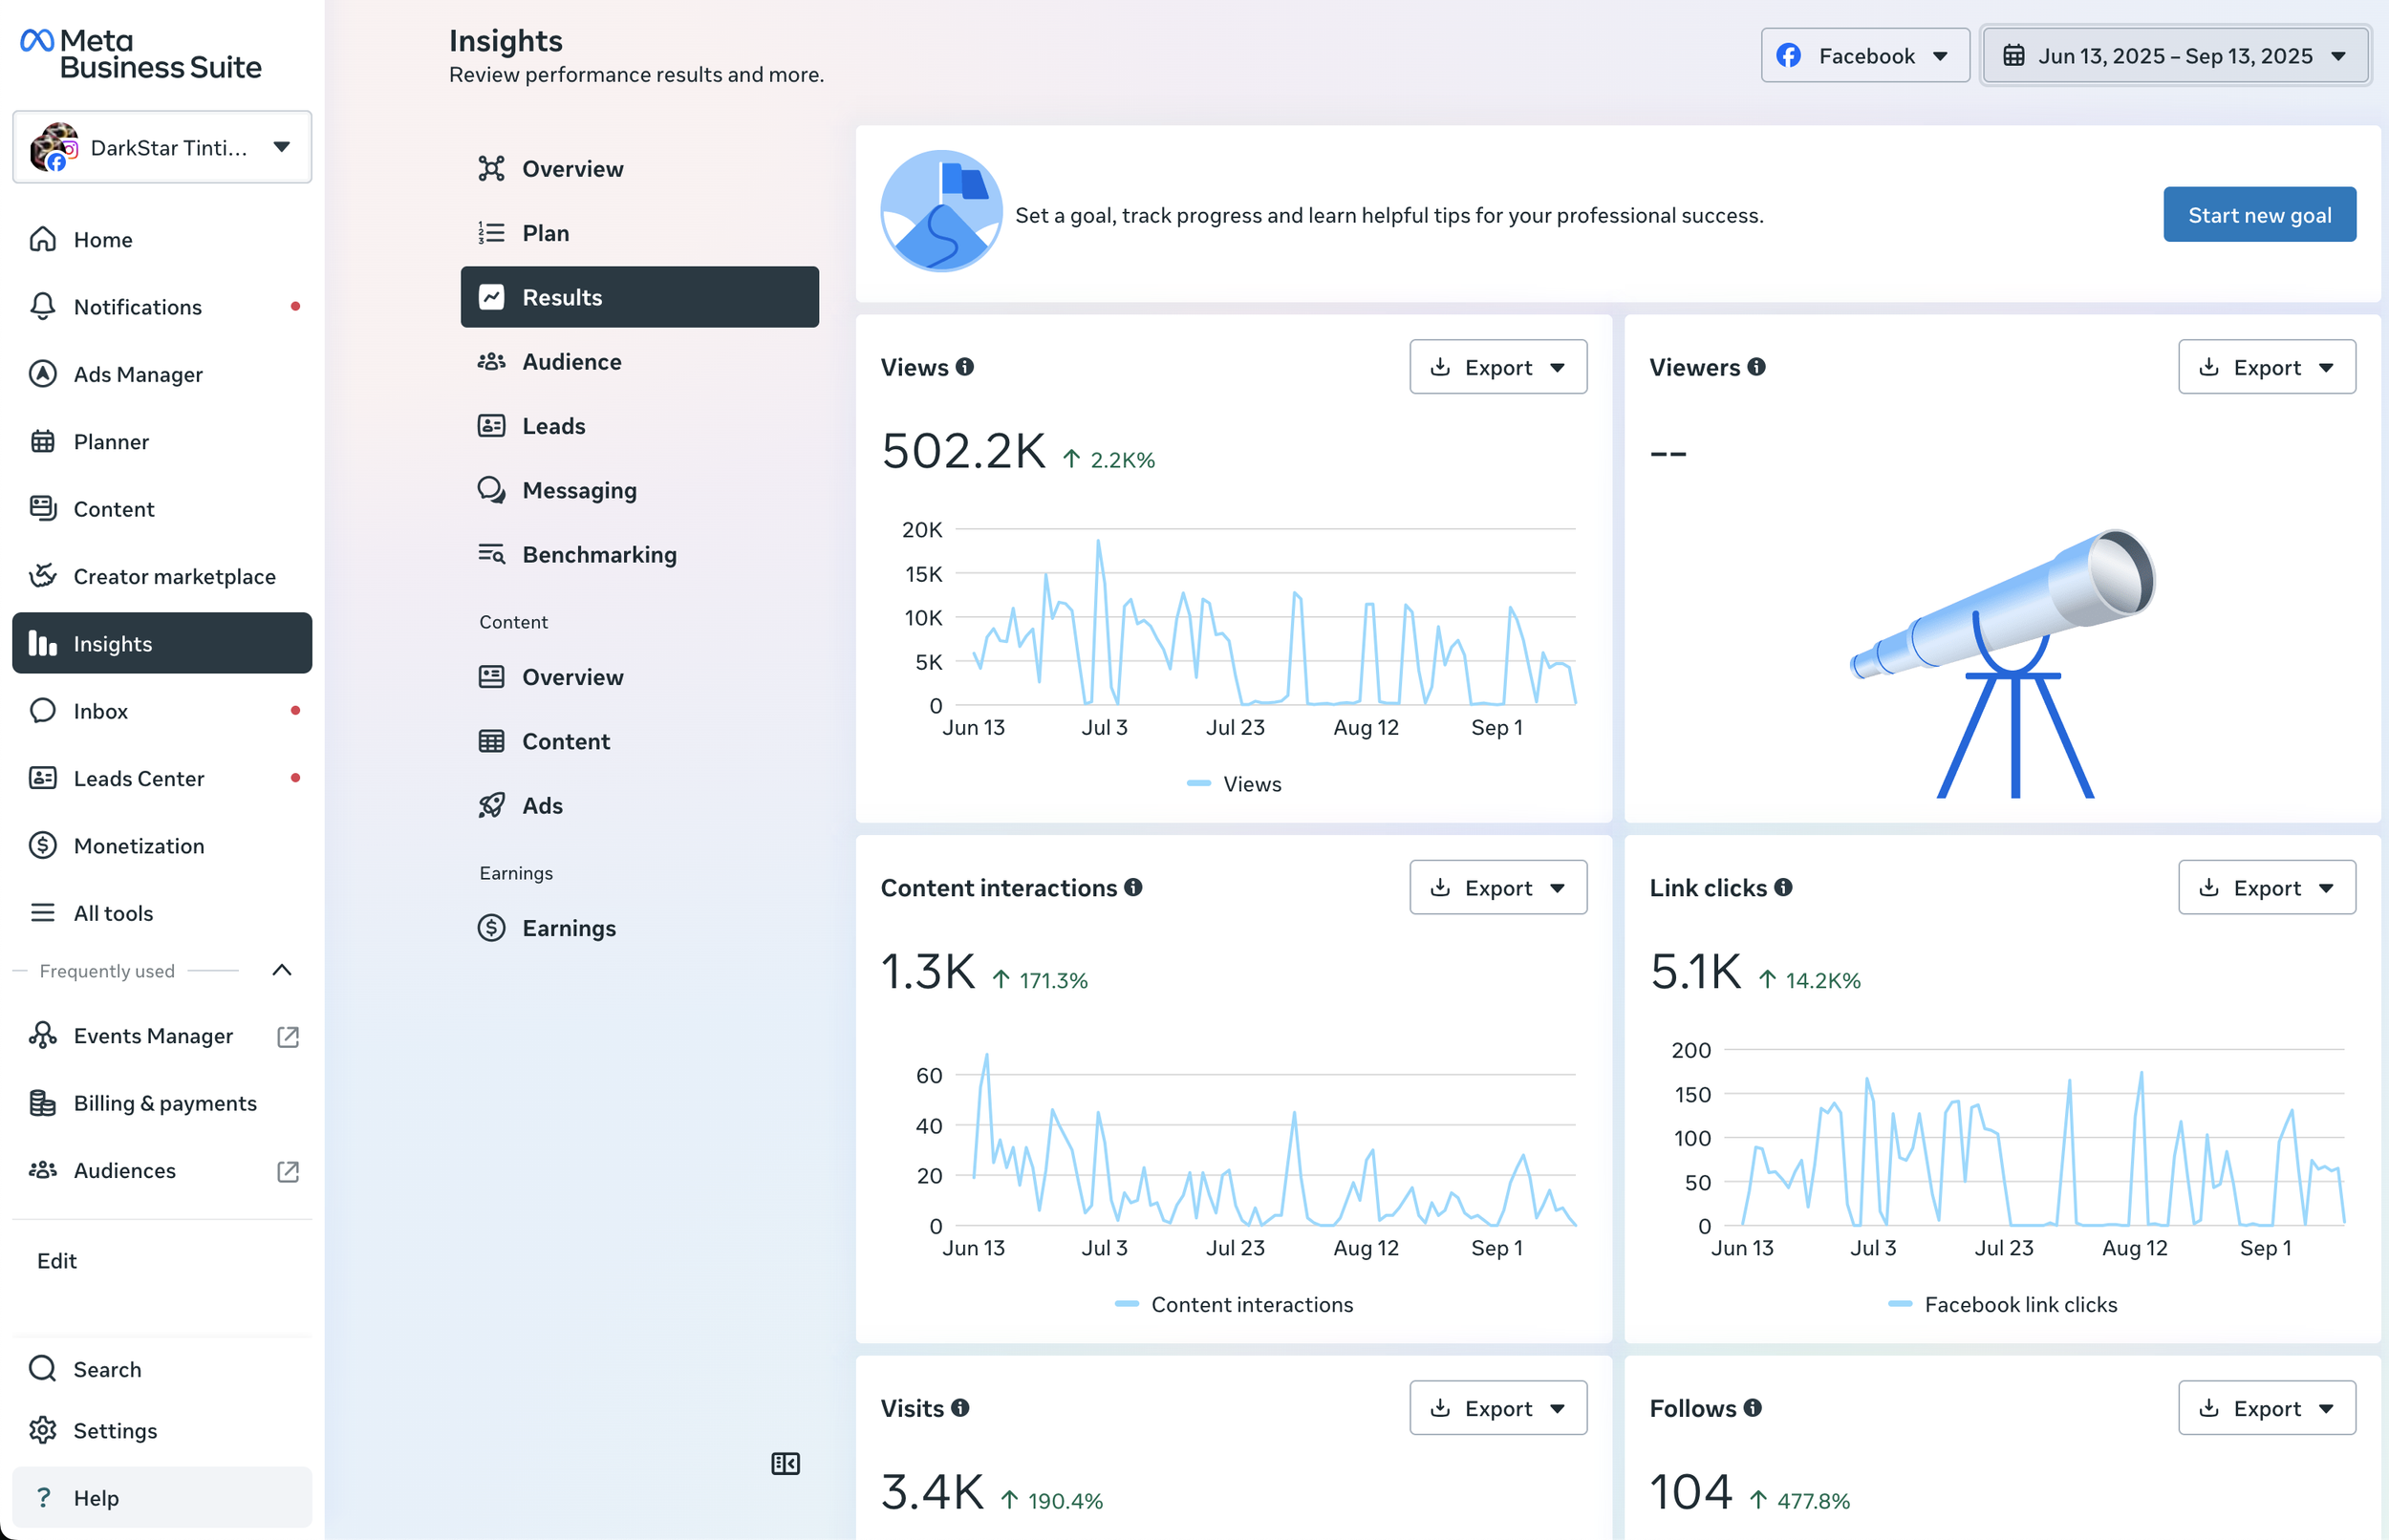Click Edit in the sidebar
The height and width of the screenshot is (1540, 2389).
tap(57, 1261)
